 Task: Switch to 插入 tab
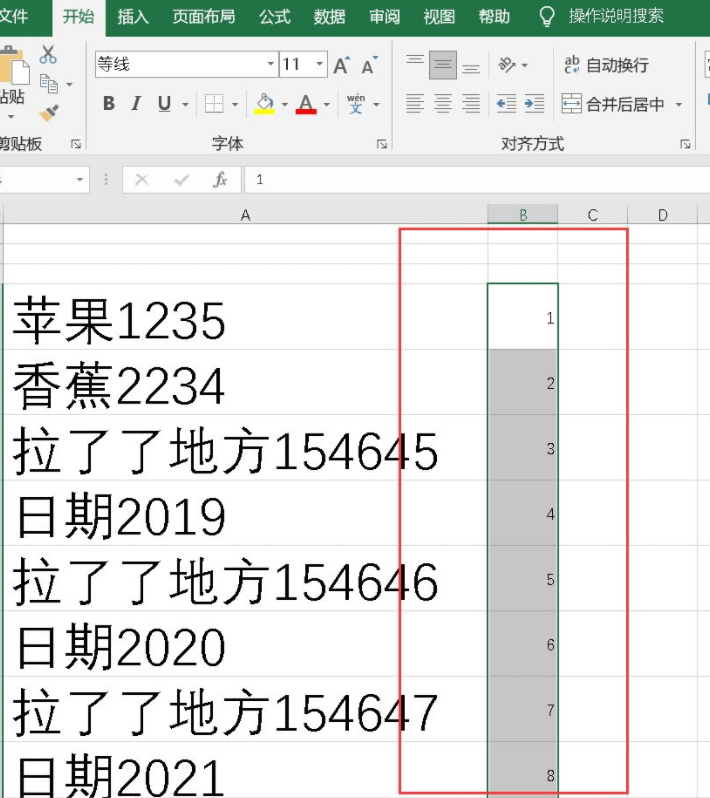pos(133,17)
